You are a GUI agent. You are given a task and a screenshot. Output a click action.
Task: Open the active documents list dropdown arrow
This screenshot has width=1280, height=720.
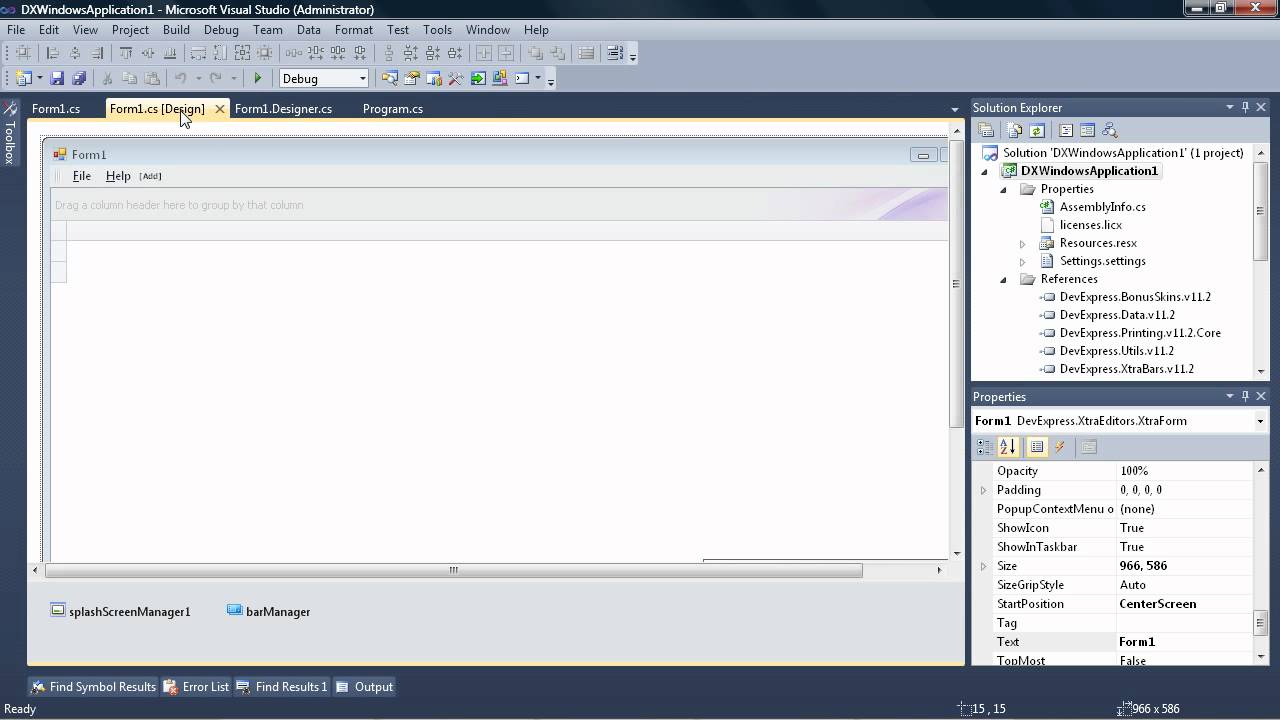click(955, 109)
